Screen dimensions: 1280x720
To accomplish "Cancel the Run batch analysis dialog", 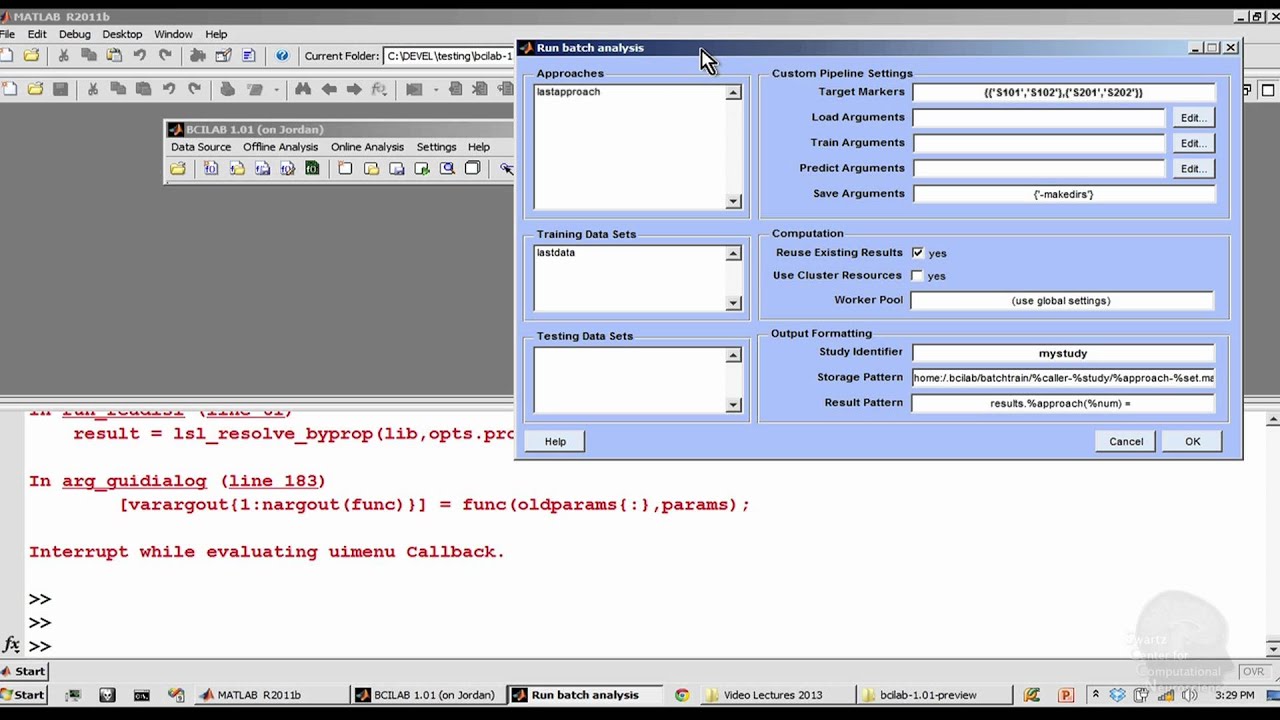I will tap(1126, 441).
